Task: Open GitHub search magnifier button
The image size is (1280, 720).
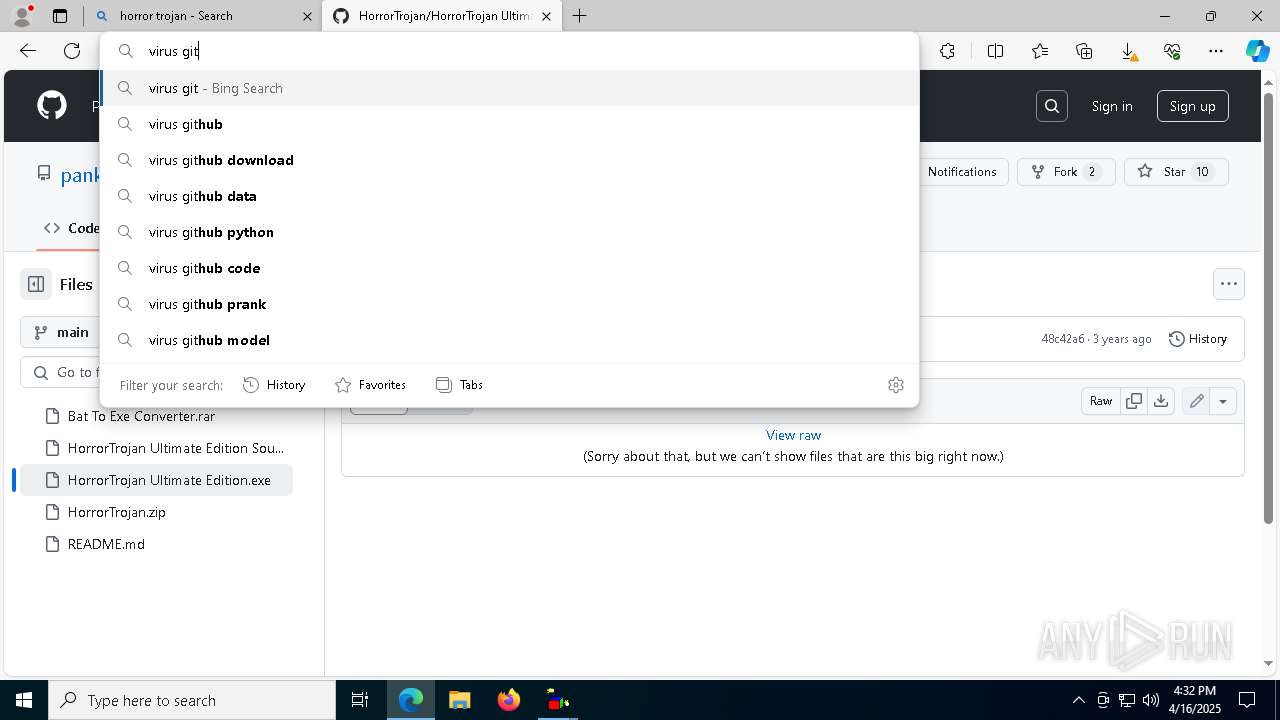Action: (1052, 106)
